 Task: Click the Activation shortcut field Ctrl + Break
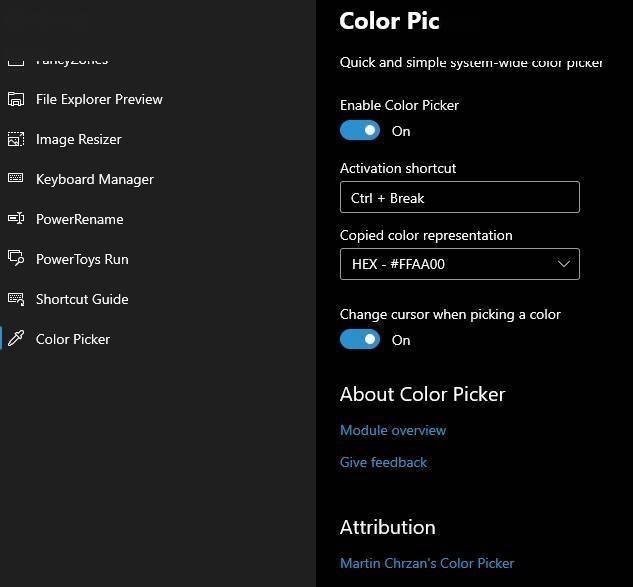(x=460, y=197)
